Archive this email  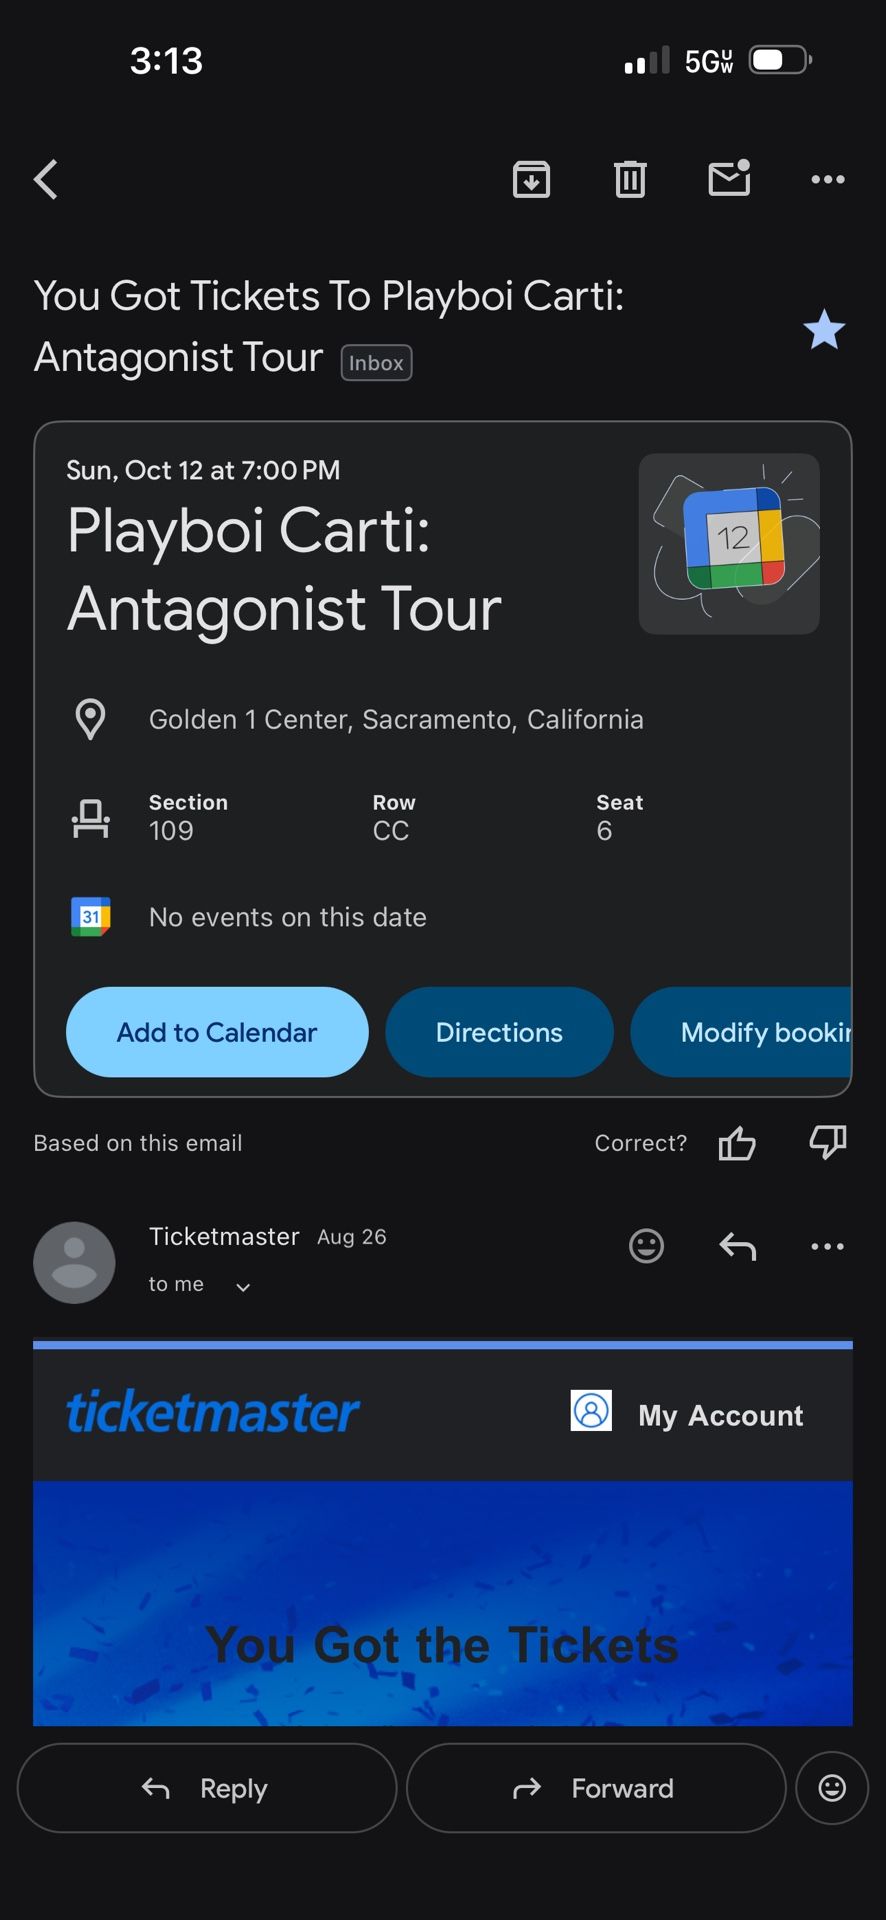point(531,180)
